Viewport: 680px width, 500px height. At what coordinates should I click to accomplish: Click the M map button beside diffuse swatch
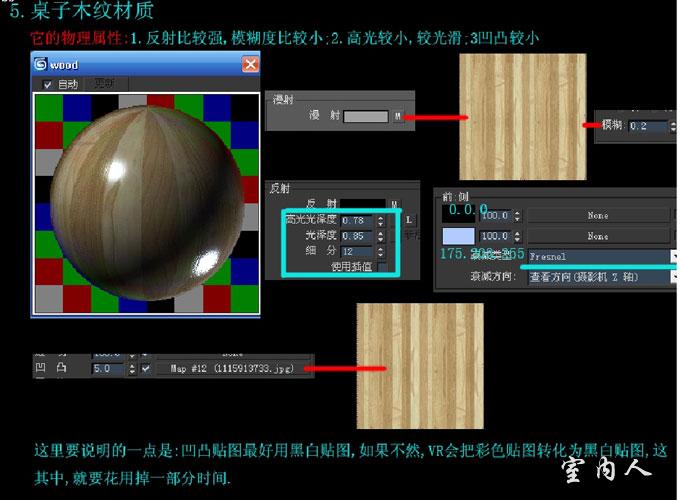[x=397, y=116]
